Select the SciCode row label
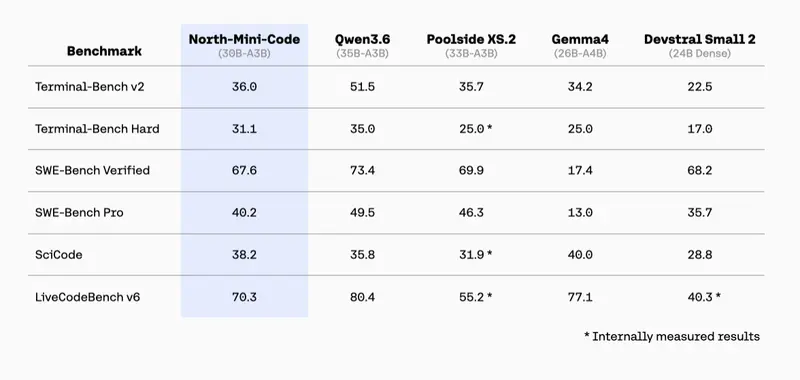 (59, 255)
